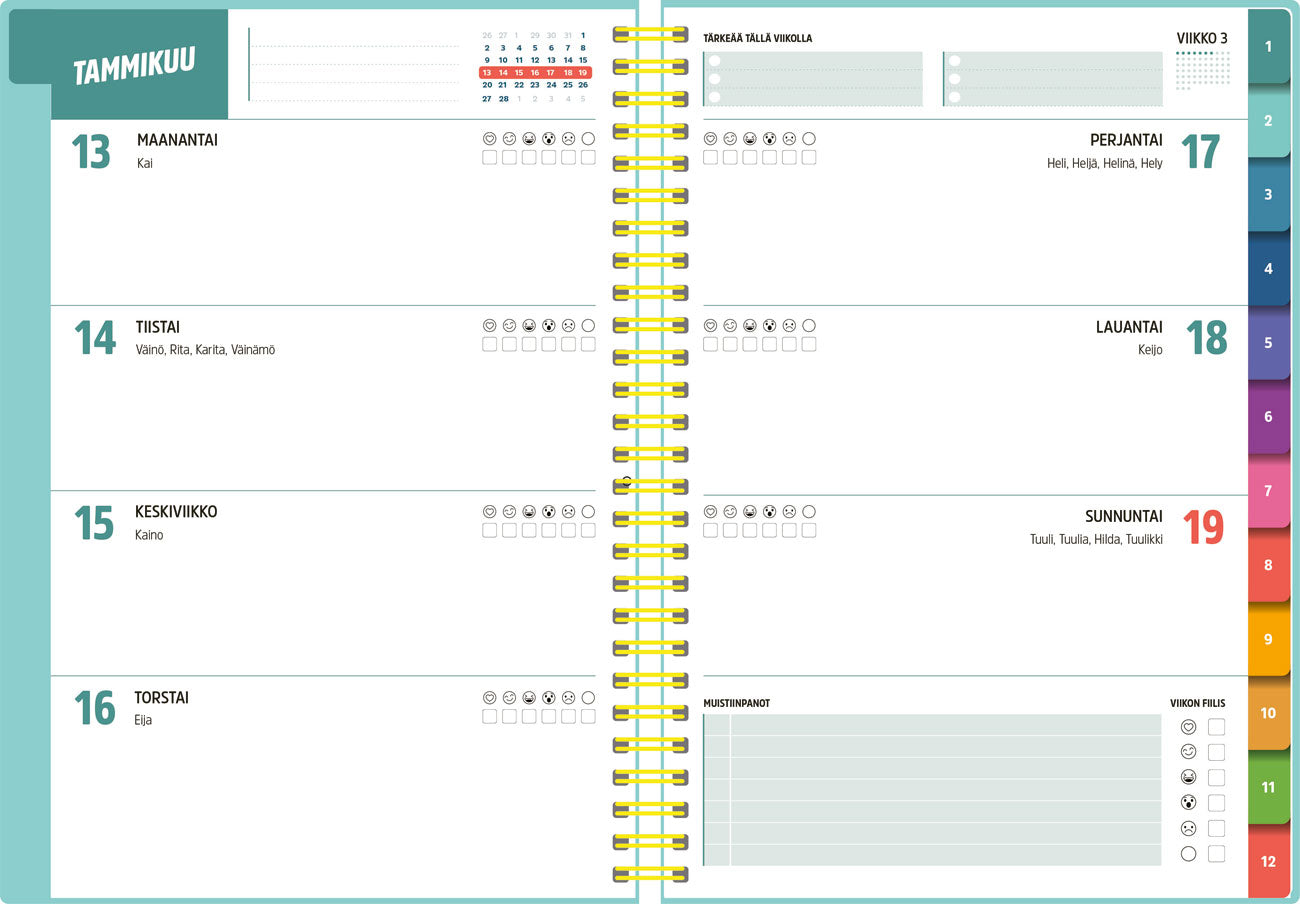This screenshot has width=1300, height=904.
Task: Switch to month tab 6
Action: [1269, 417]
